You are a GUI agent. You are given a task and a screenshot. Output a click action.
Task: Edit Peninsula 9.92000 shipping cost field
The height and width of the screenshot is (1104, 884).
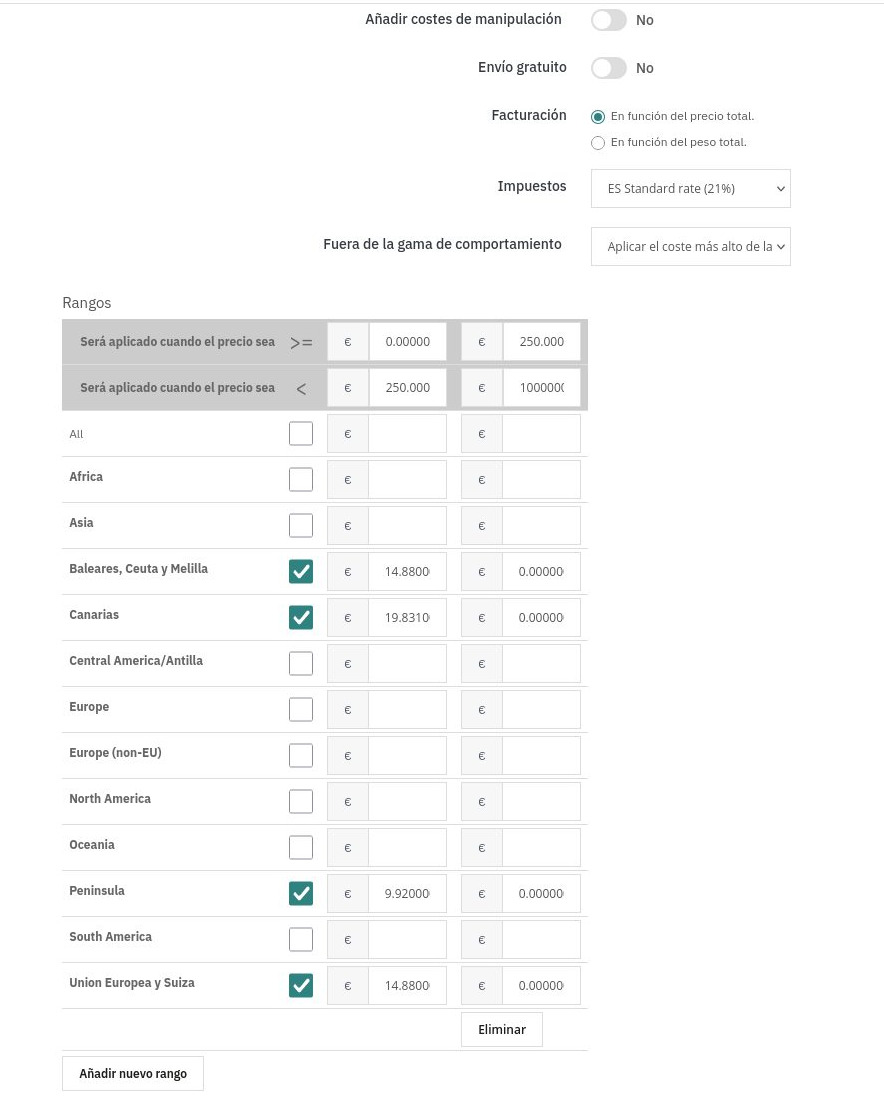tap(408, 893)
